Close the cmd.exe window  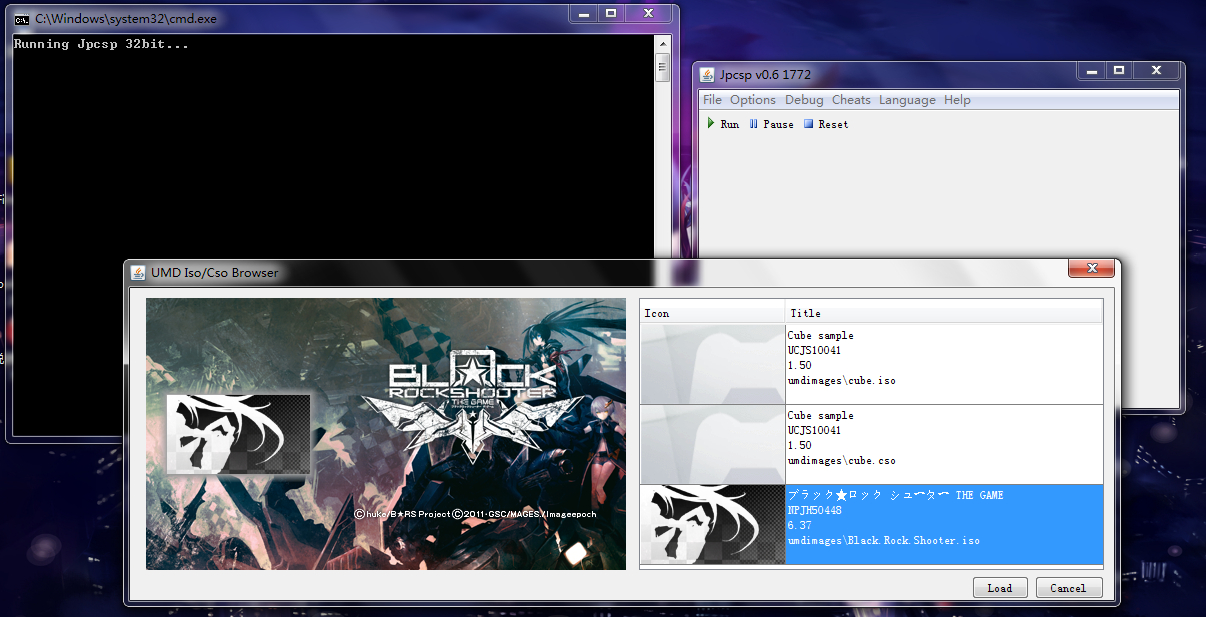point(649,13)
